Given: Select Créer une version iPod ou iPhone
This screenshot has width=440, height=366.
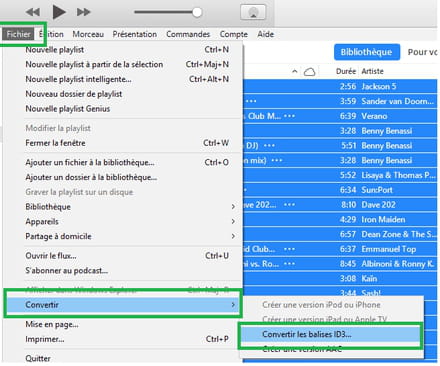Looking at the screenshot, I should [x=333, y=305].
